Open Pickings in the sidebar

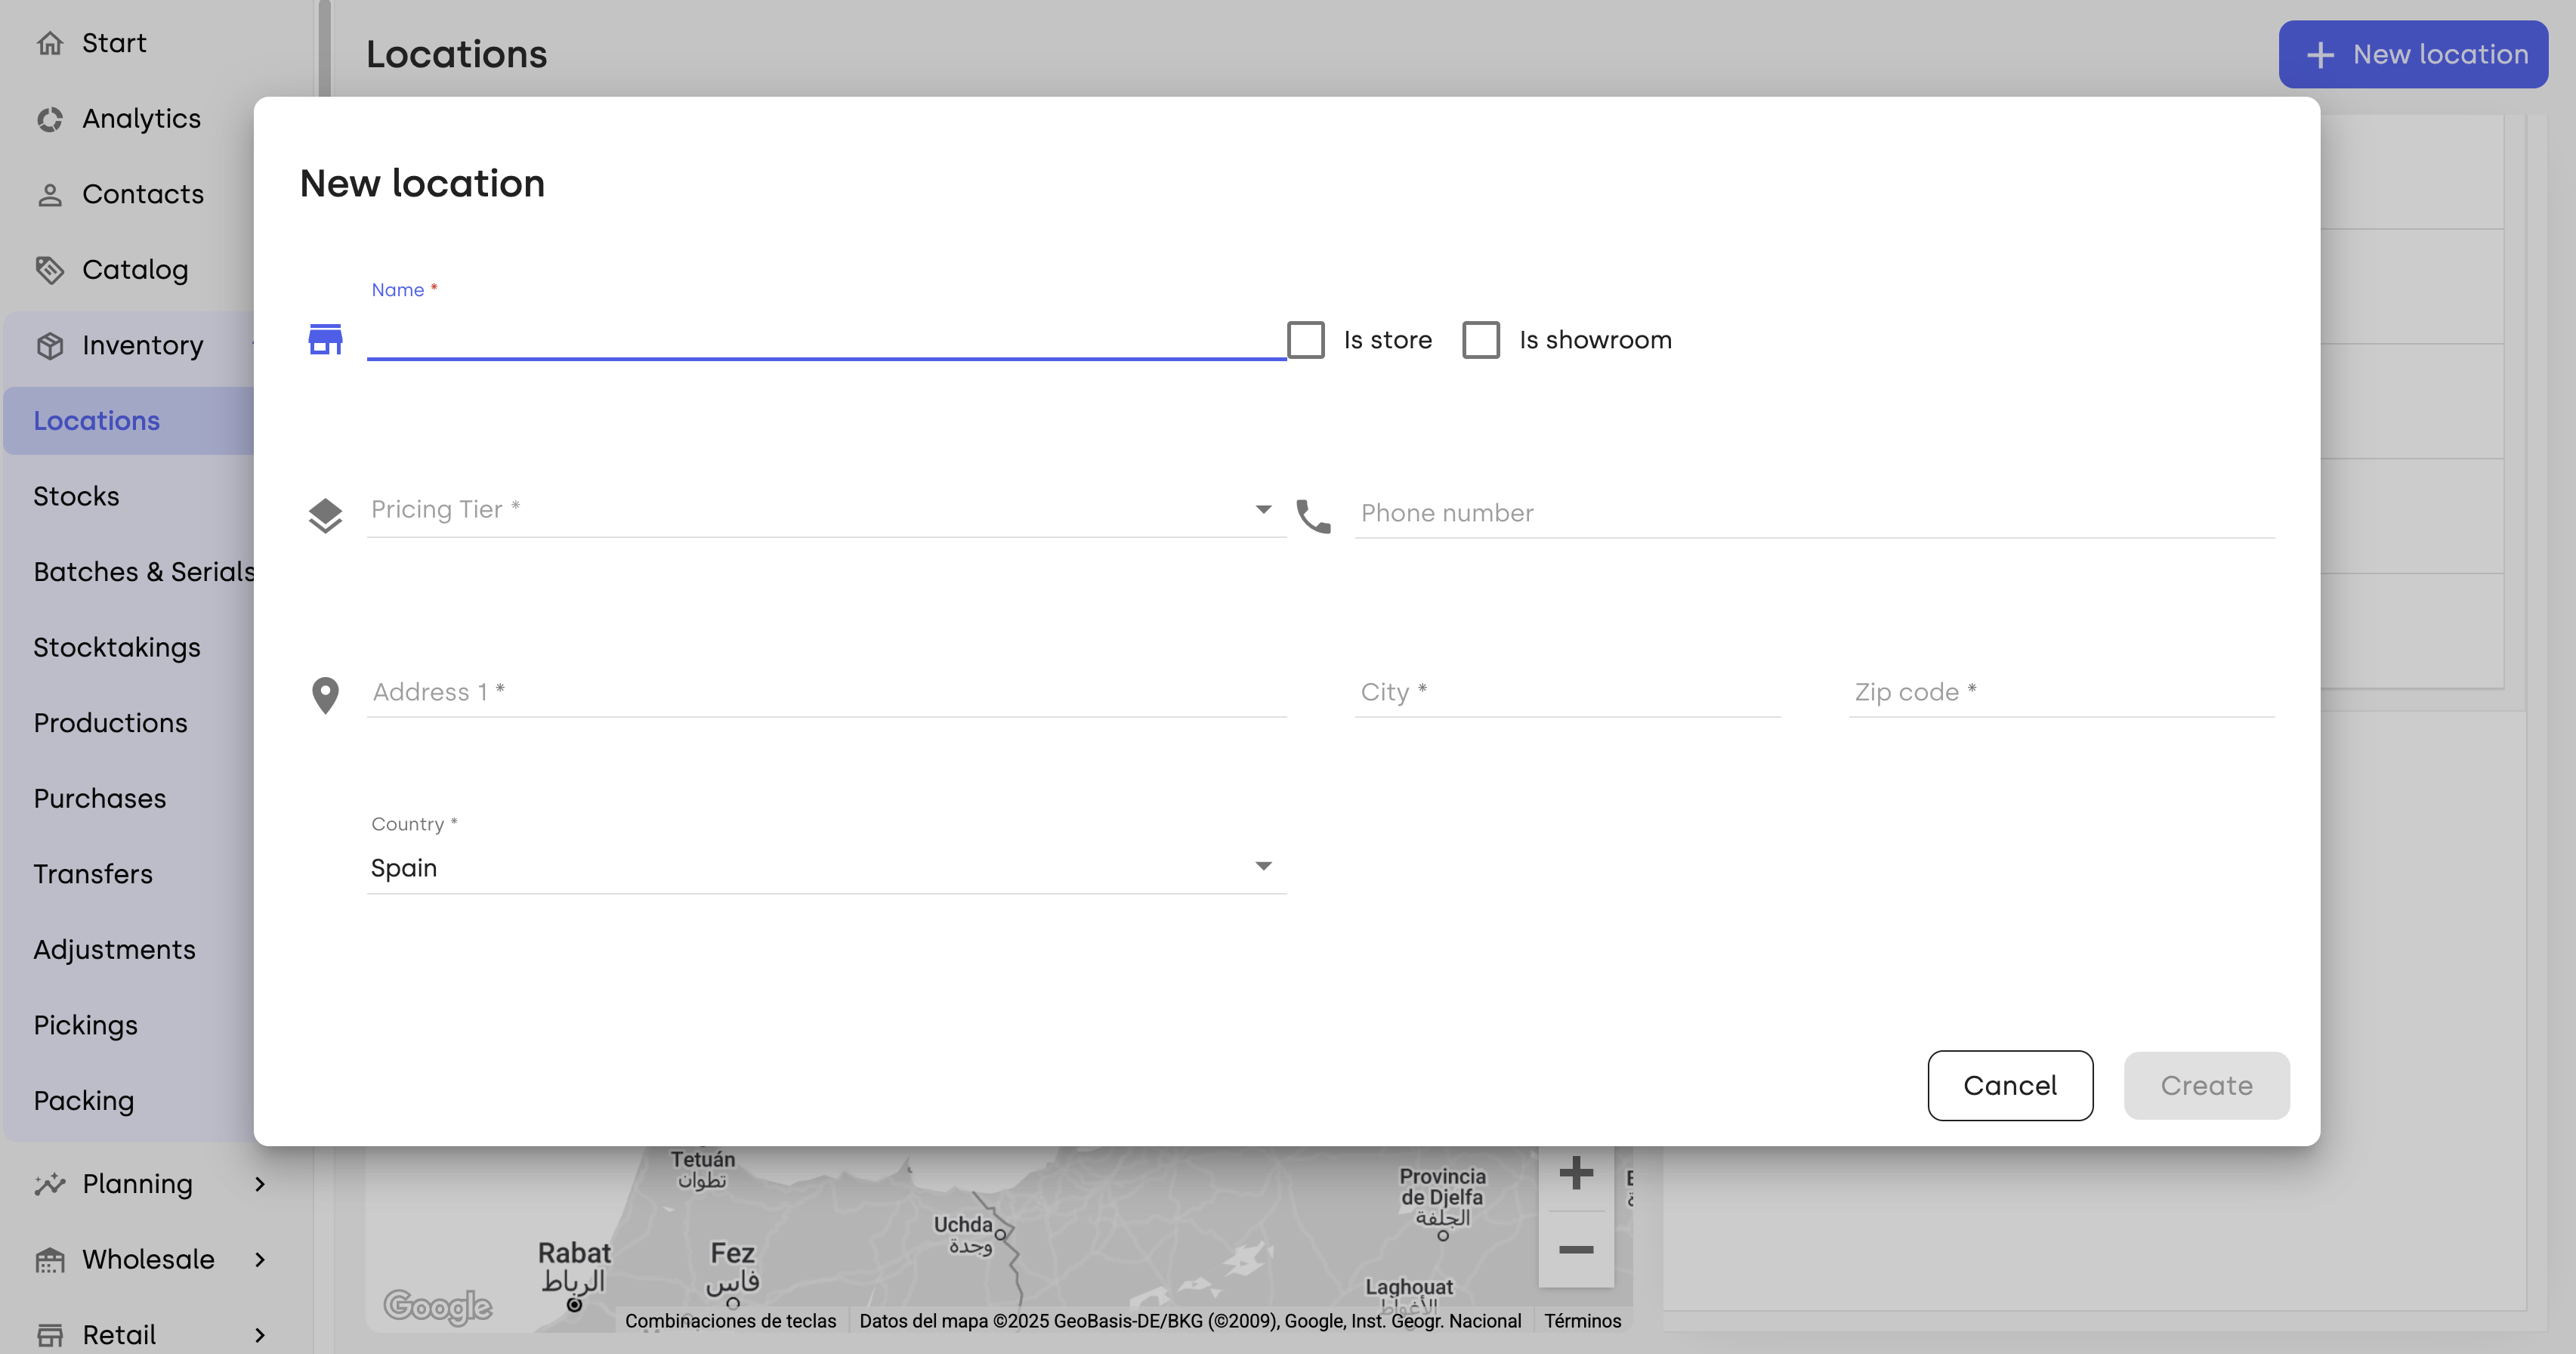85,1025
